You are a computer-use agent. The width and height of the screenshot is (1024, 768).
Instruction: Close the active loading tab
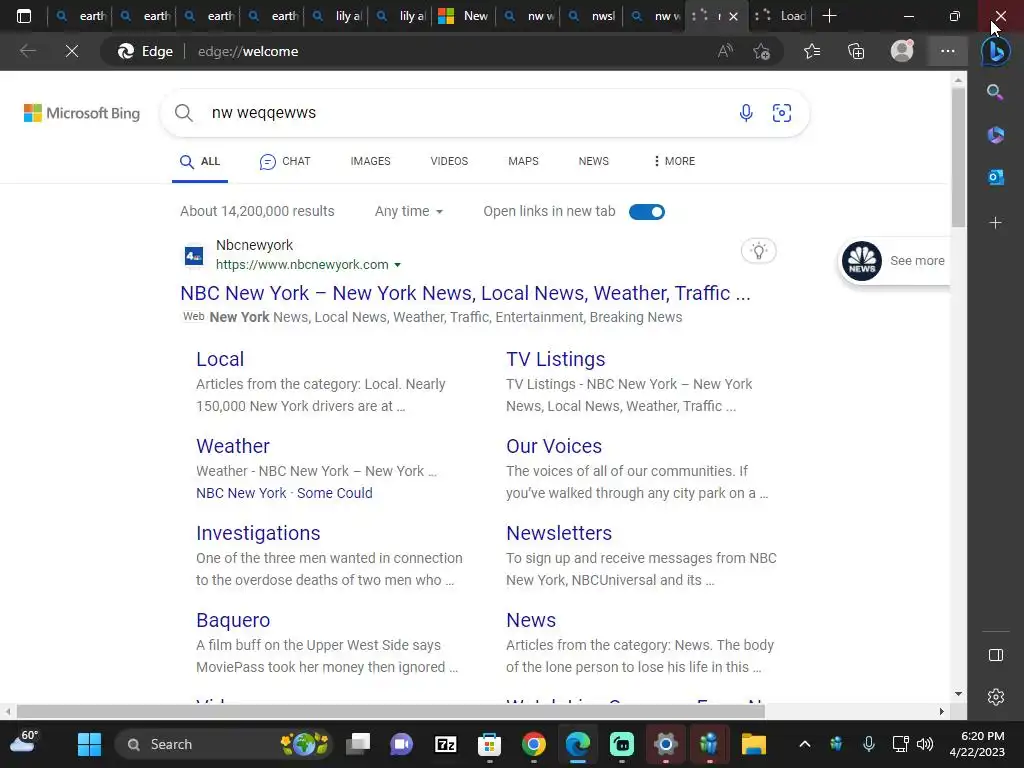[733, 16]
